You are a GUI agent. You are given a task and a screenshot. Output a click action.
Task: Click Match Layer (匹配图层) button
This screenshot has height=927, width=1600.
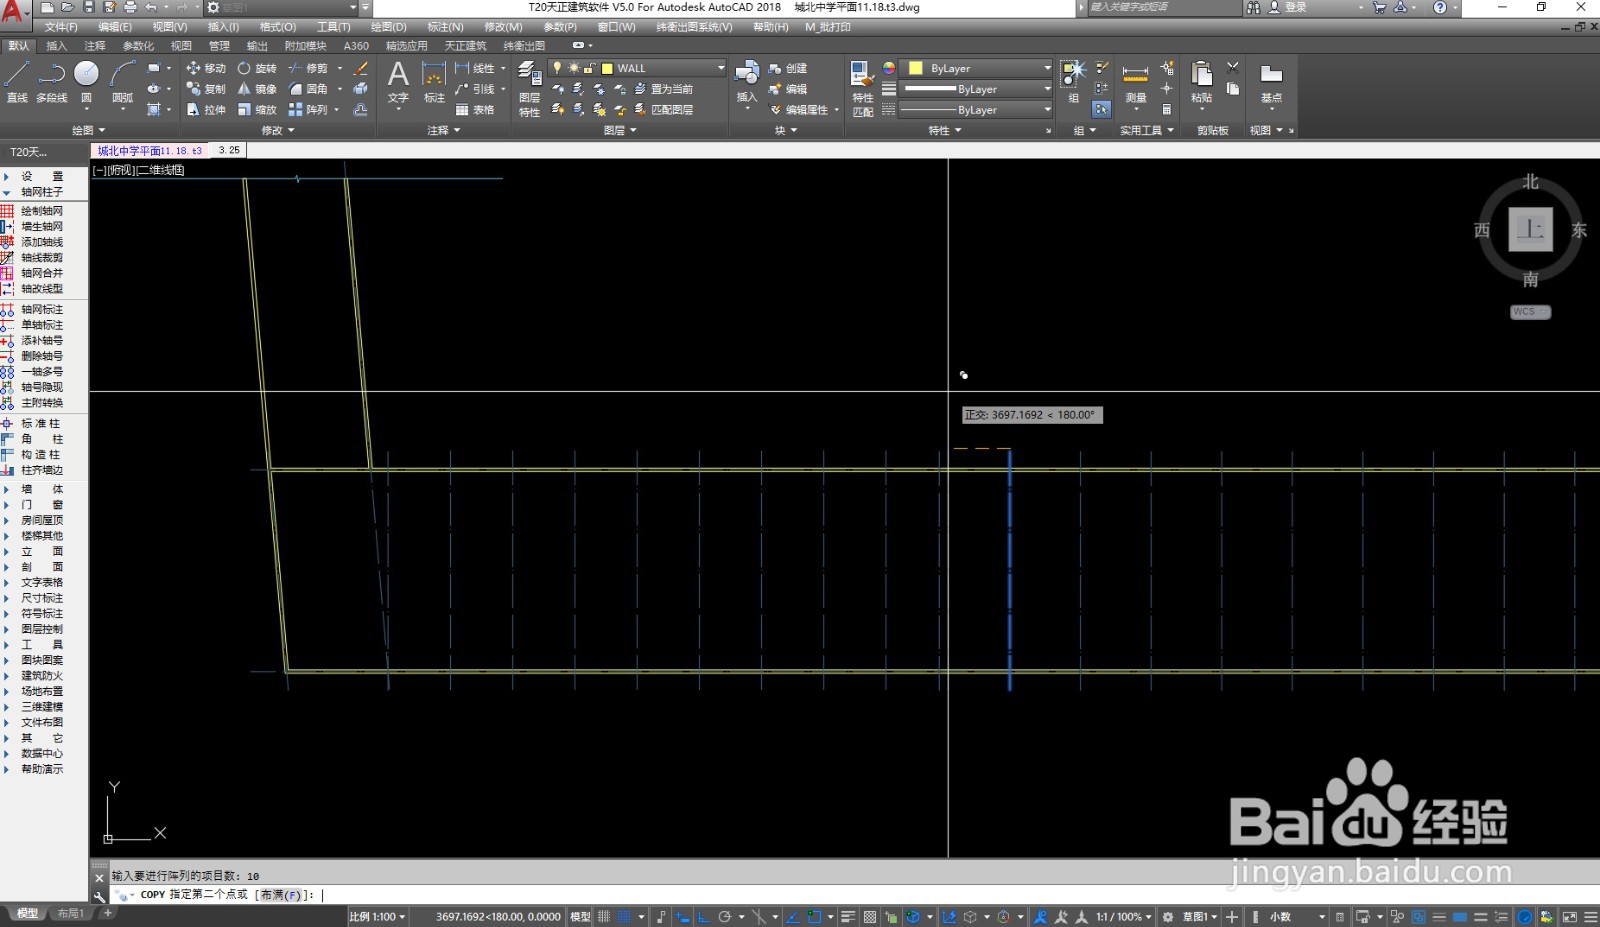tap(664, 110)
